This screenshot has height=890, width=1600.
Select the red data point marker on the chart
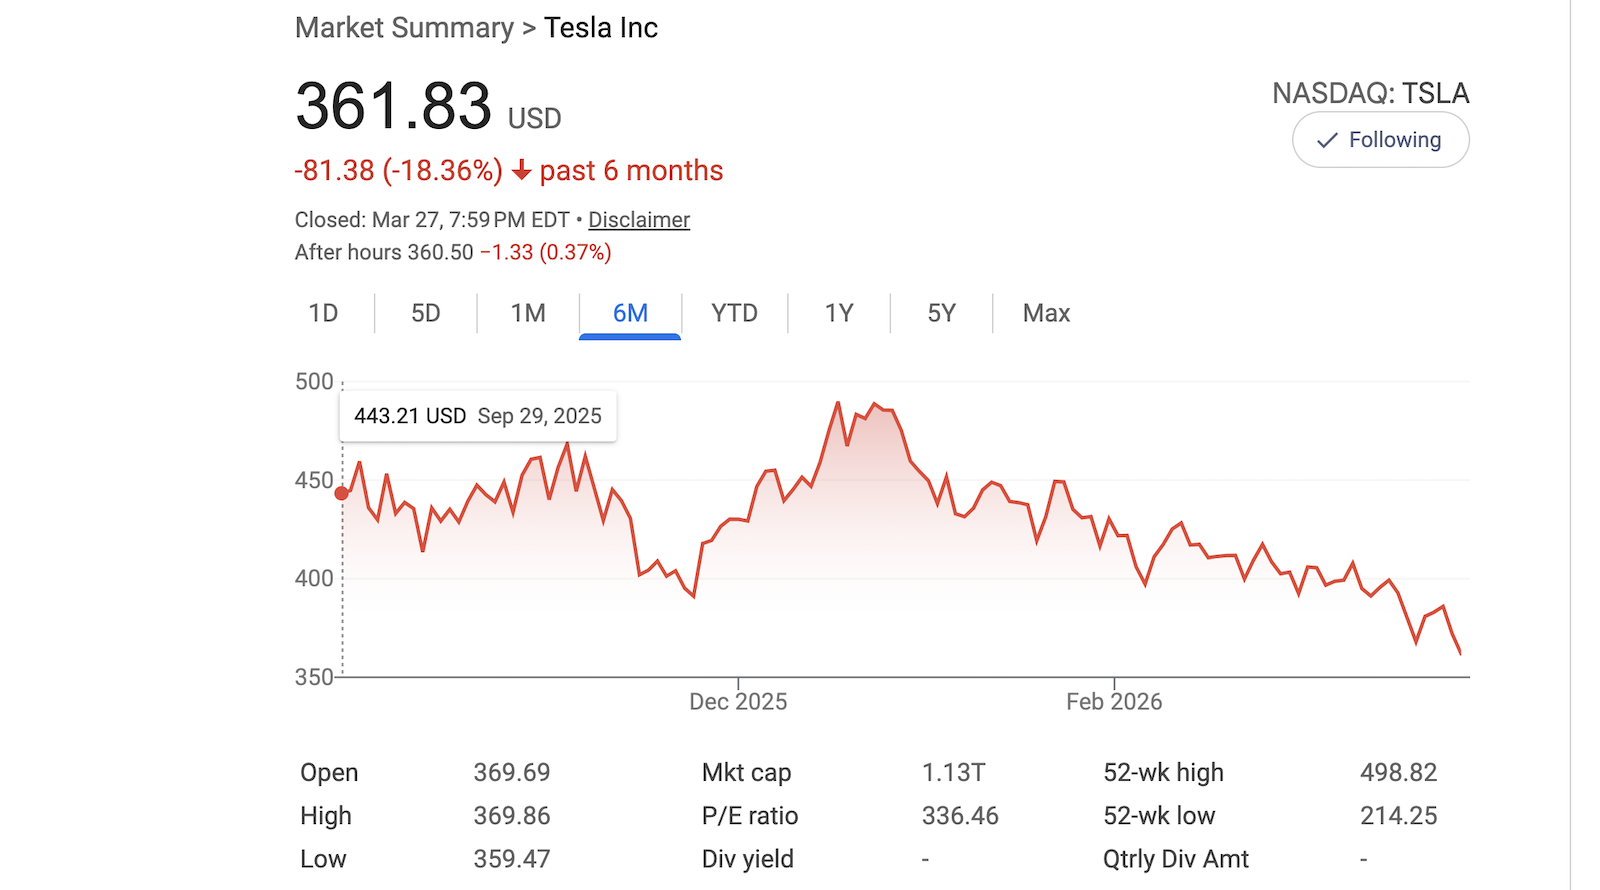(341, 492)
